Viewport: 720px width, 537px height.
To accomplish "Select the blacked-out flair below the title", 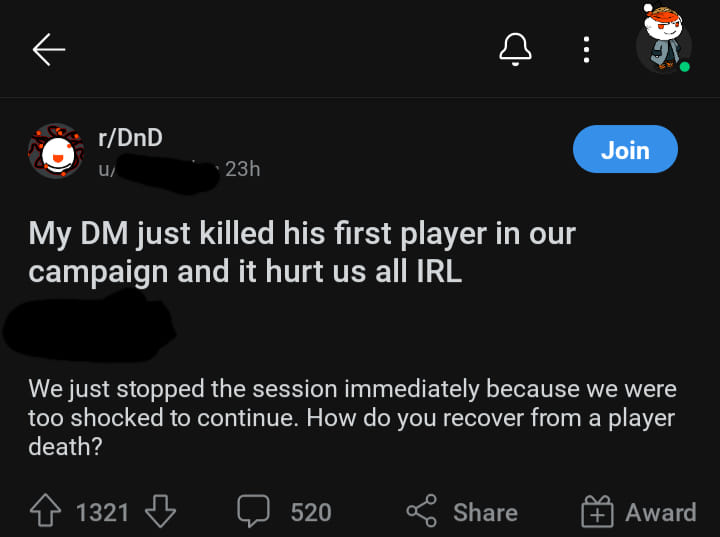I will tap(90, 325).
